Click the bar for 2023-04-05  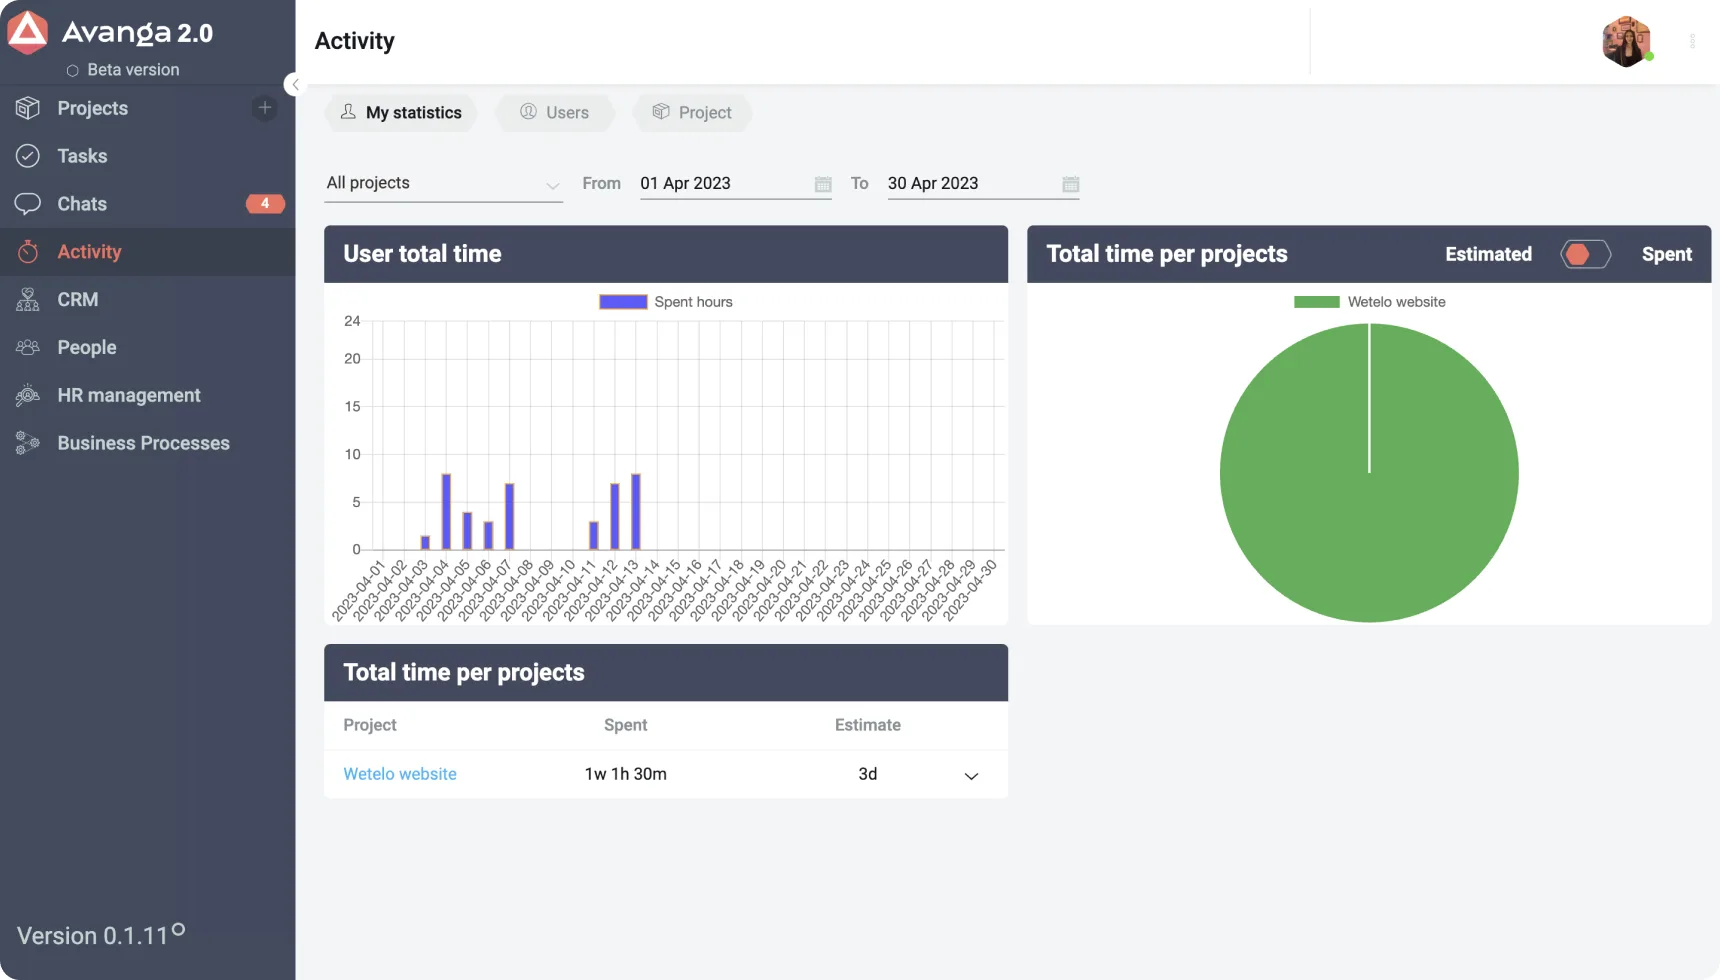(x=467, y=531)
